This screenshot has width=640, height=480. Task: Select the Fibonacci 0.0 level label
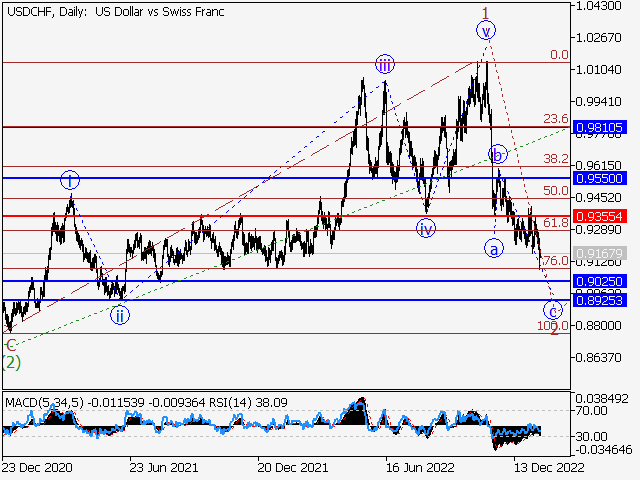(559, 55)
